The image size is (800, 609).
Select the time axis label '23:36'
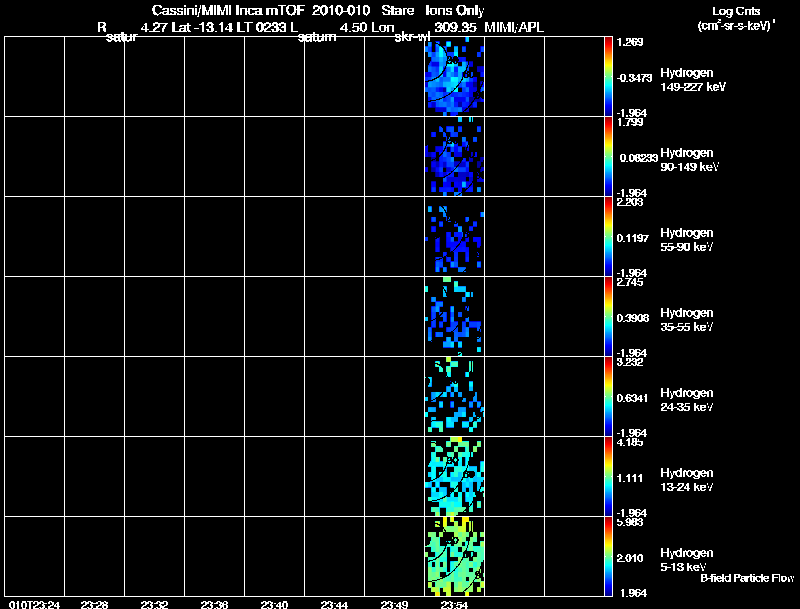click(214, 605)
